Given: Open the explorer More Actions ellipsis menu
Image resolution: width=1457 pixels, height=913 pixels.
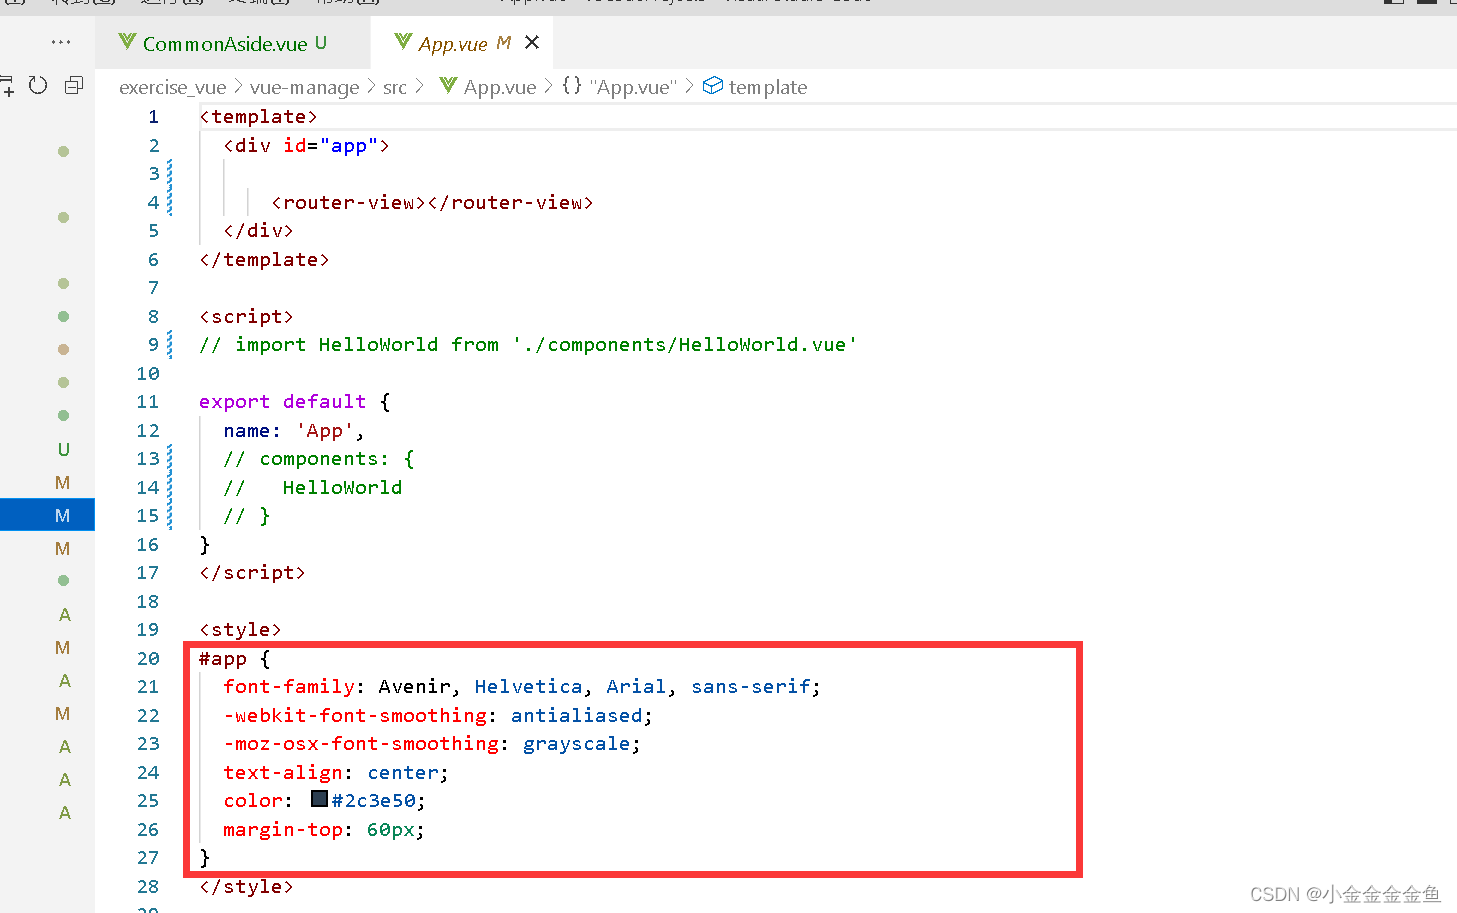Looking at the screenshot, I should 61,42.
